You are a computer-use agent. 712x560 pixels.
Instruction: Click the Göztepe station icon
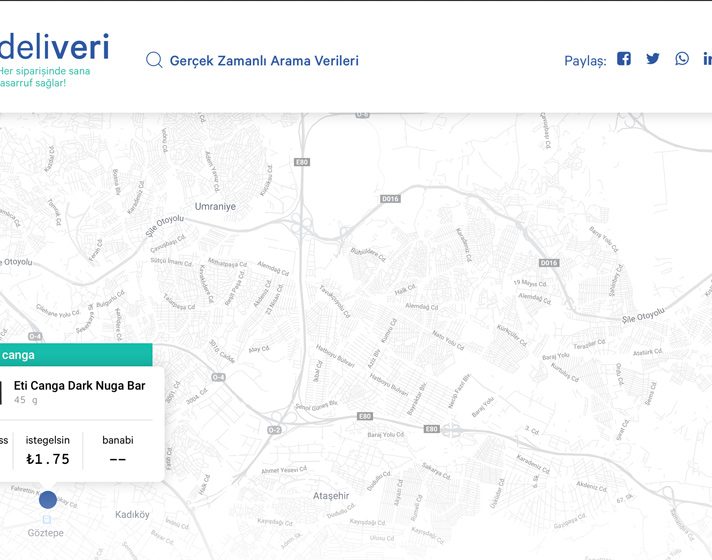coord(46,519)
